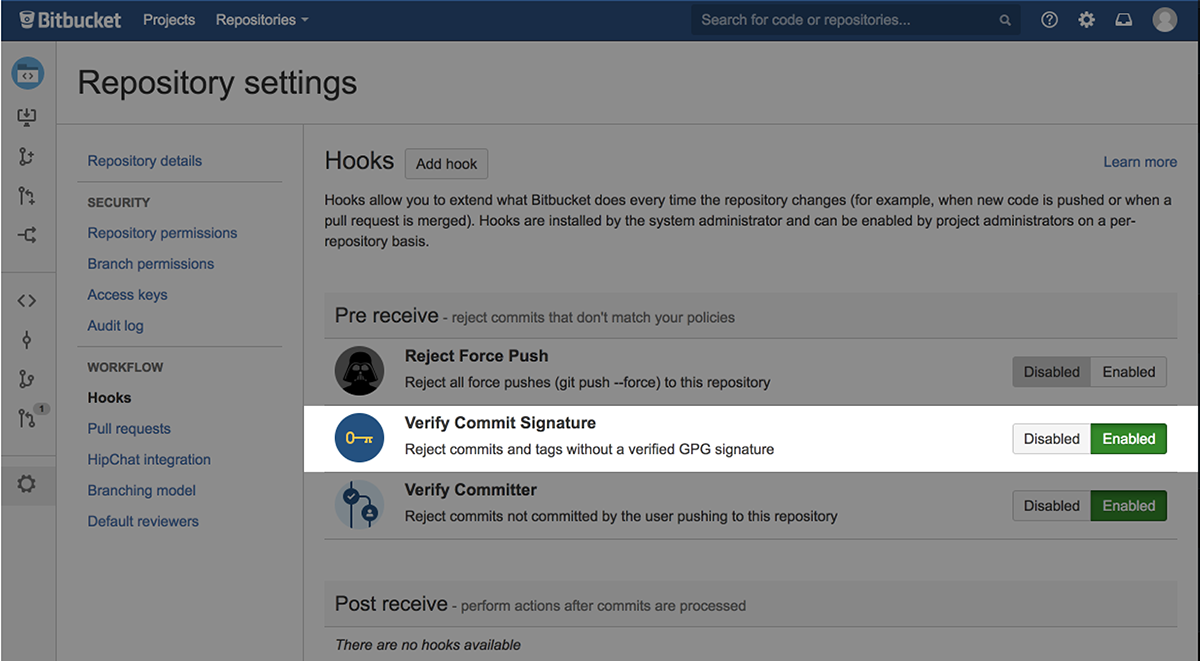Open your profile avatar
This screenshot has width=1200, height=661.
[x=1164, y=19]
